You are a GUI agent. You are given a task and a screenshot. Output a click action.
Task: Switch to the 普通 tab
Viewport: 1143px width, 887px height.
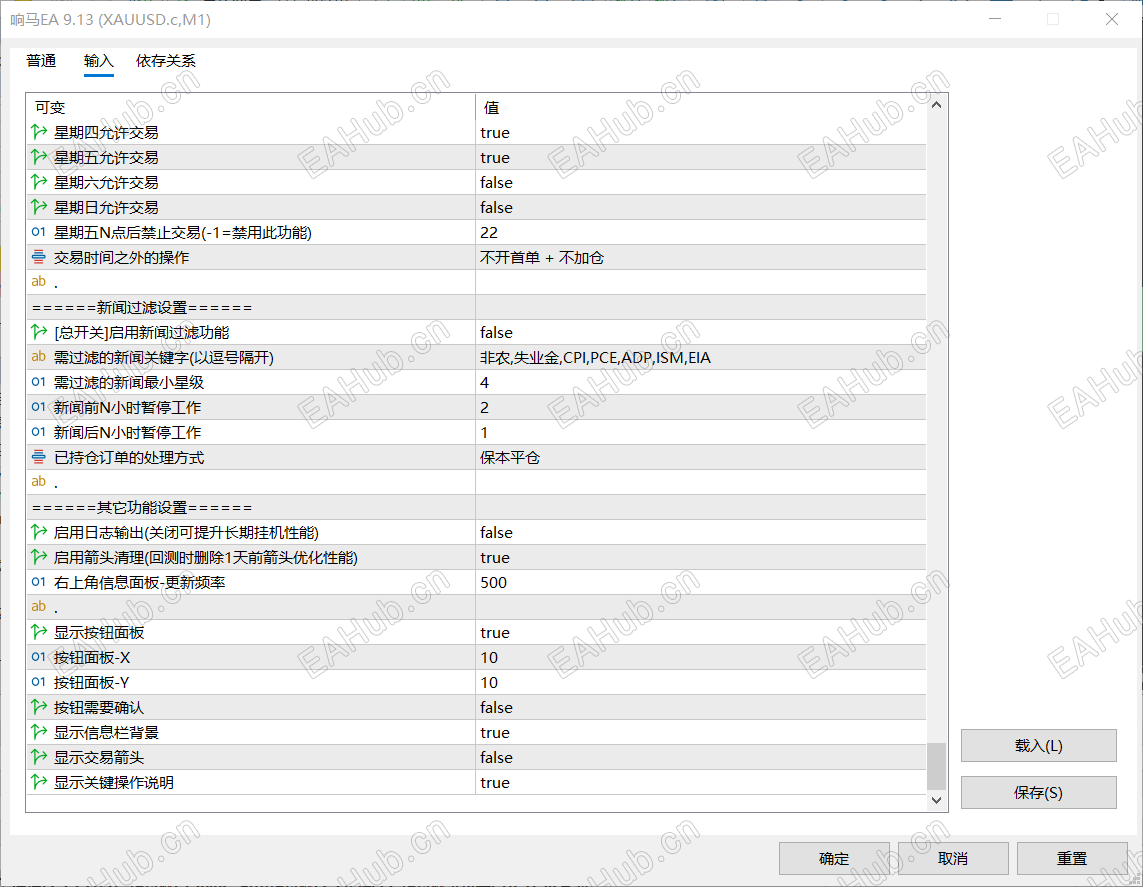click(x=41, y=60)
